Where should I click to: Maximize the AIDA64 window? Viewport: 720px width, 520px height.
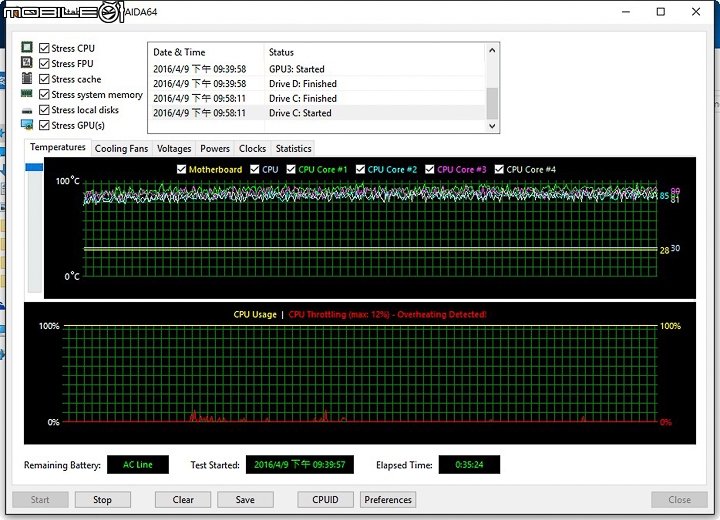pos(661,11)
